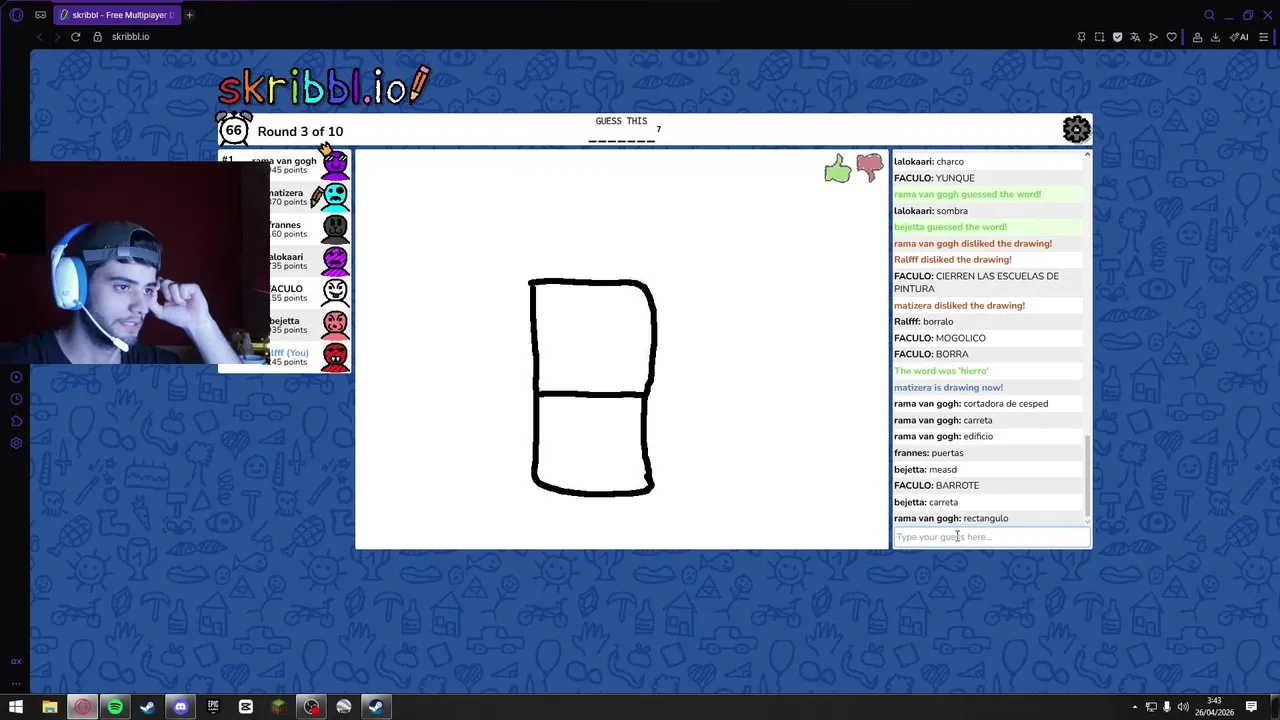Open the easy setup menu lines icon
1280x720 pixels.
click(x=1263, y=37)
